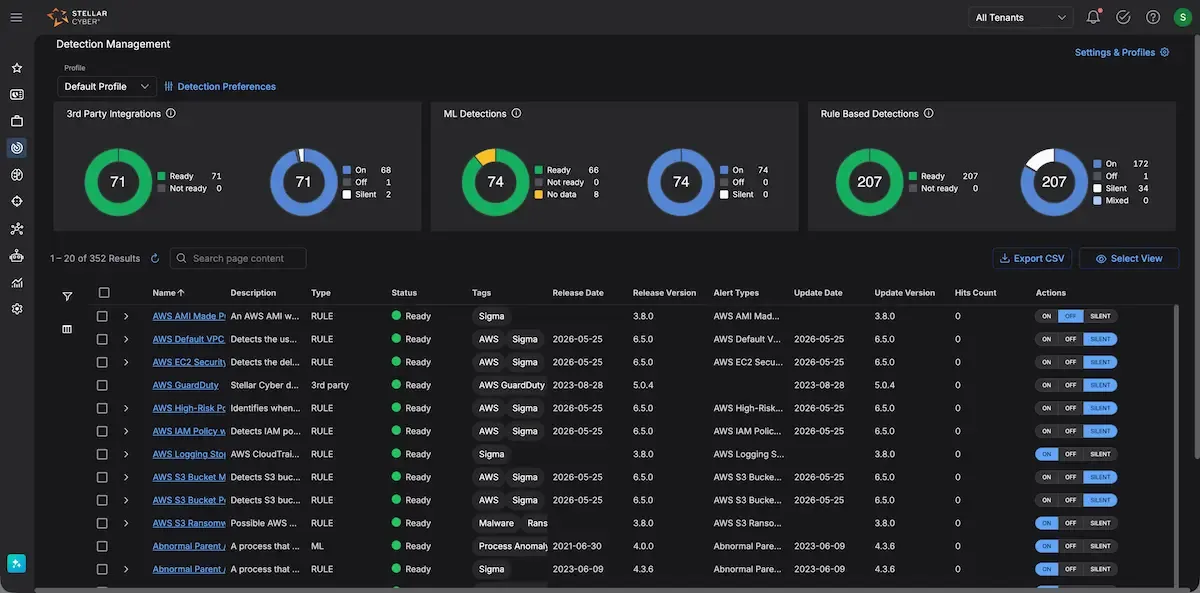Viewport: 1200px width, 593px height.
Task: Focus the Search page content field
Action: (x=238, y=258)
